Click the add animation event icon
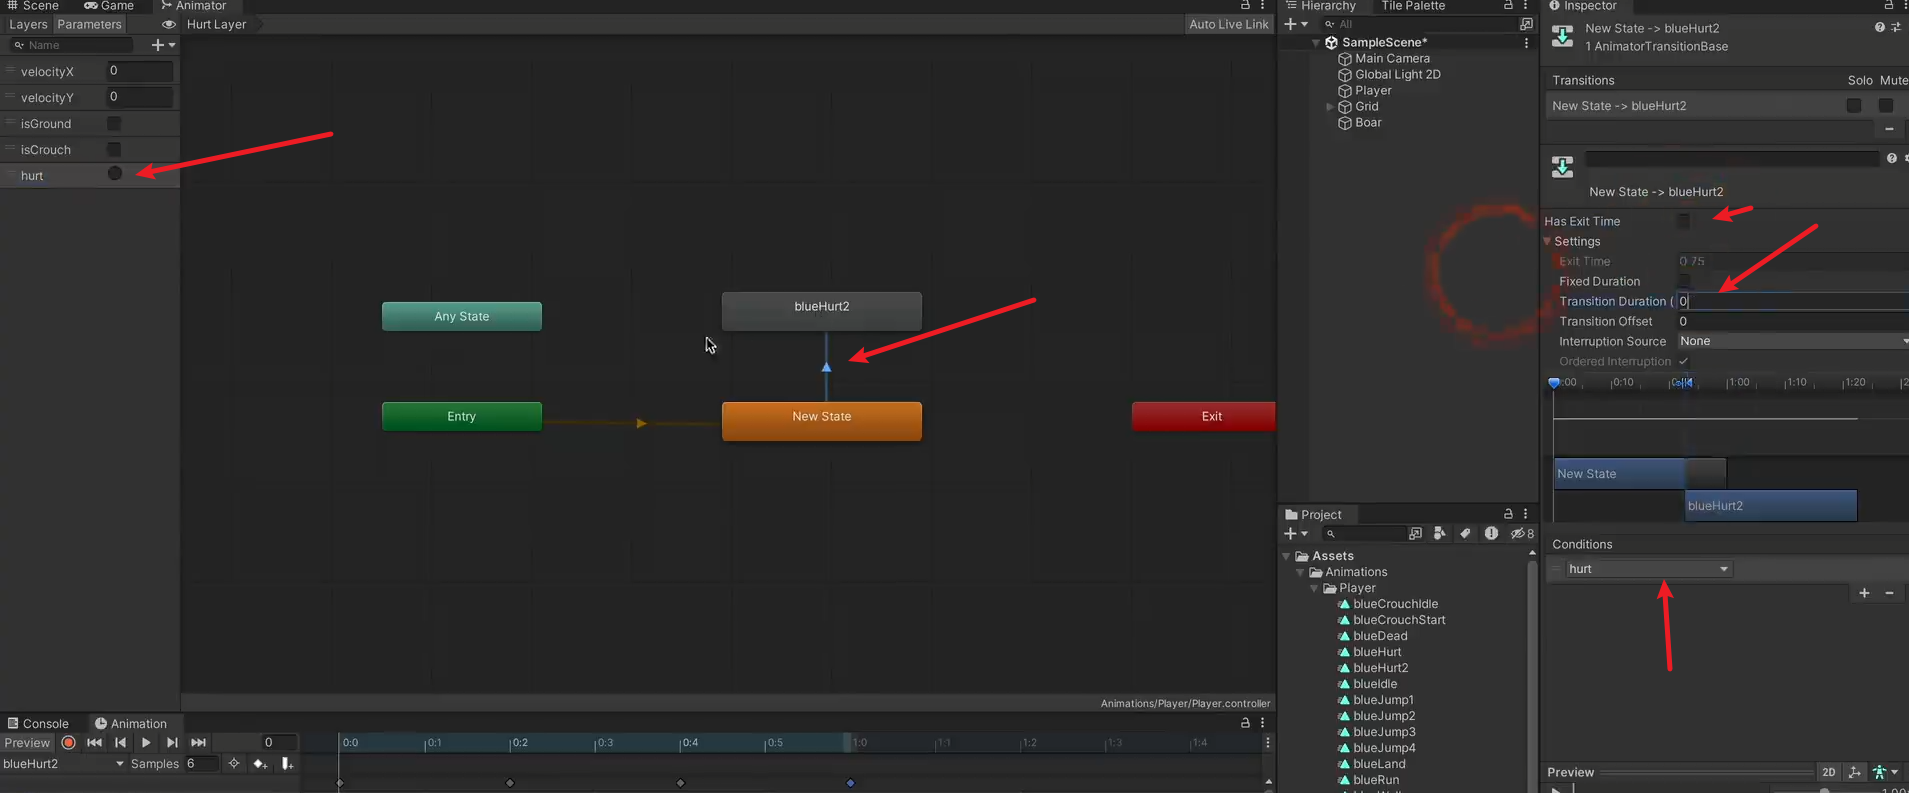1909x793 pixels. [x=287, y=764]
